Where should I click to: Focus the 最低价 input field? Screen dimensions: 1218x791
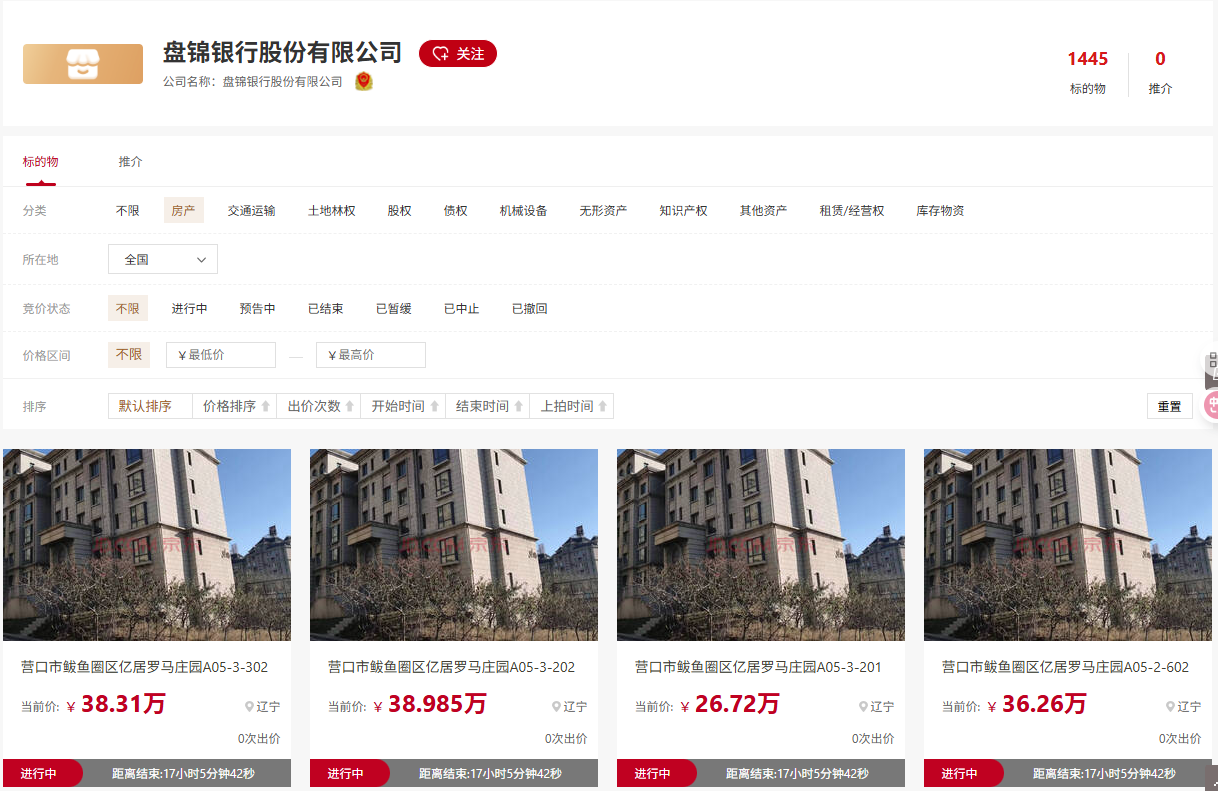click(x=221, y=355)
